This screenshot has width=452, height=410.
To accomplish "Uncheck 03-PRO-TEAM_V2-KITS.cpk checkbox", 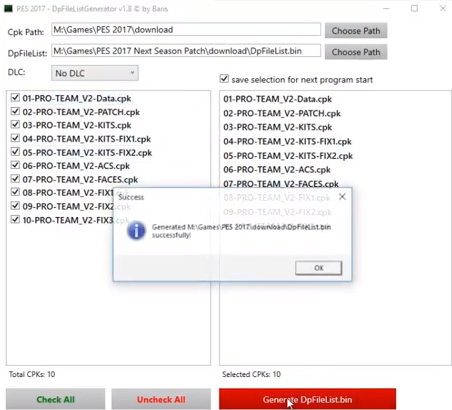I will (15, 125).
